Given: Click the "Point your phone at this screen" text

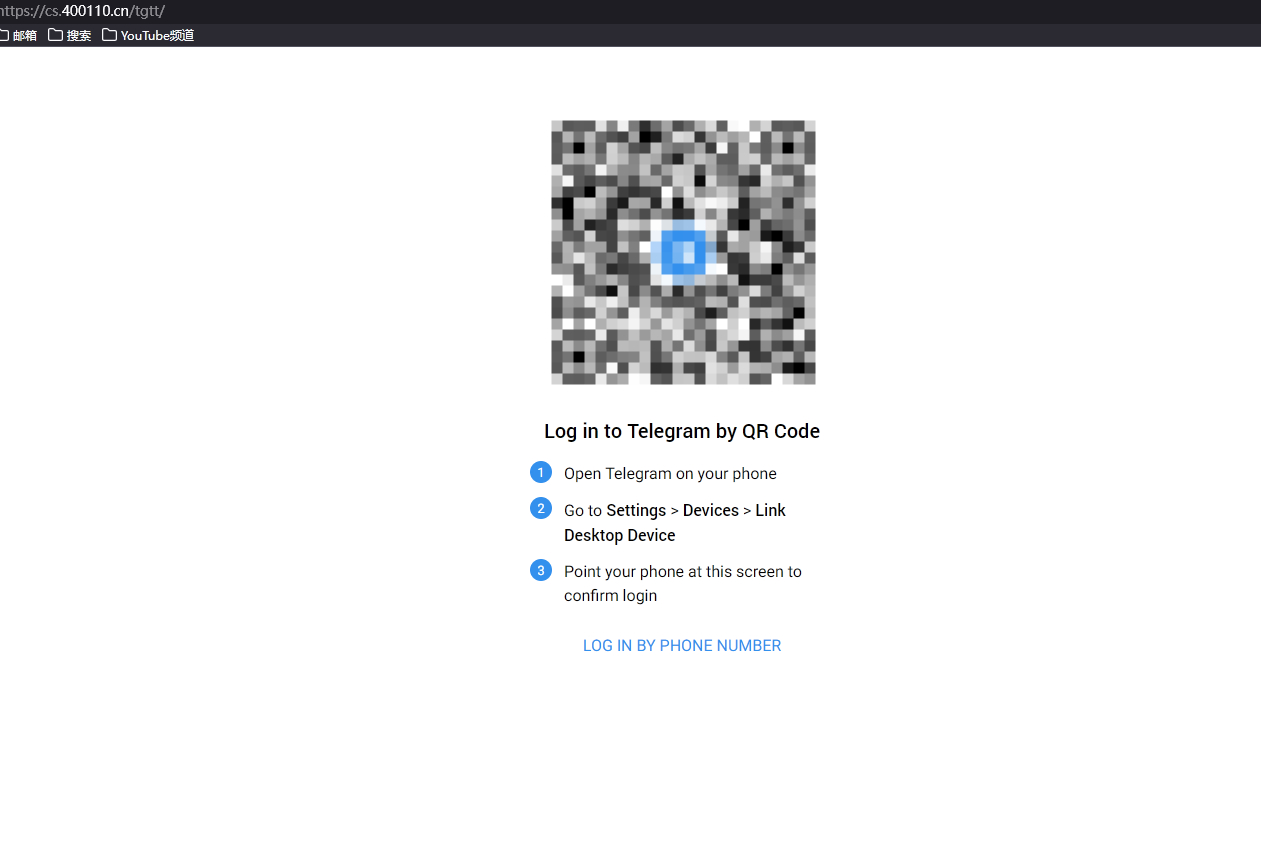Looking at the screenshot, I should [x=682, y=572].
